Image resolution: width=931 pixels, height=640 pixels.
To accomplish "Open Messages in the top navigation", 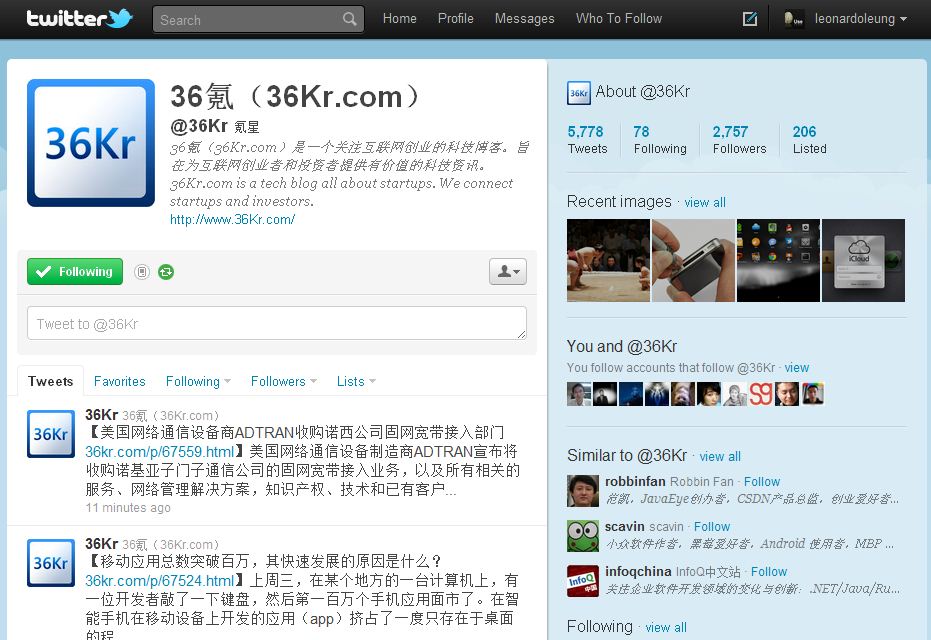I will coord(524,18).
